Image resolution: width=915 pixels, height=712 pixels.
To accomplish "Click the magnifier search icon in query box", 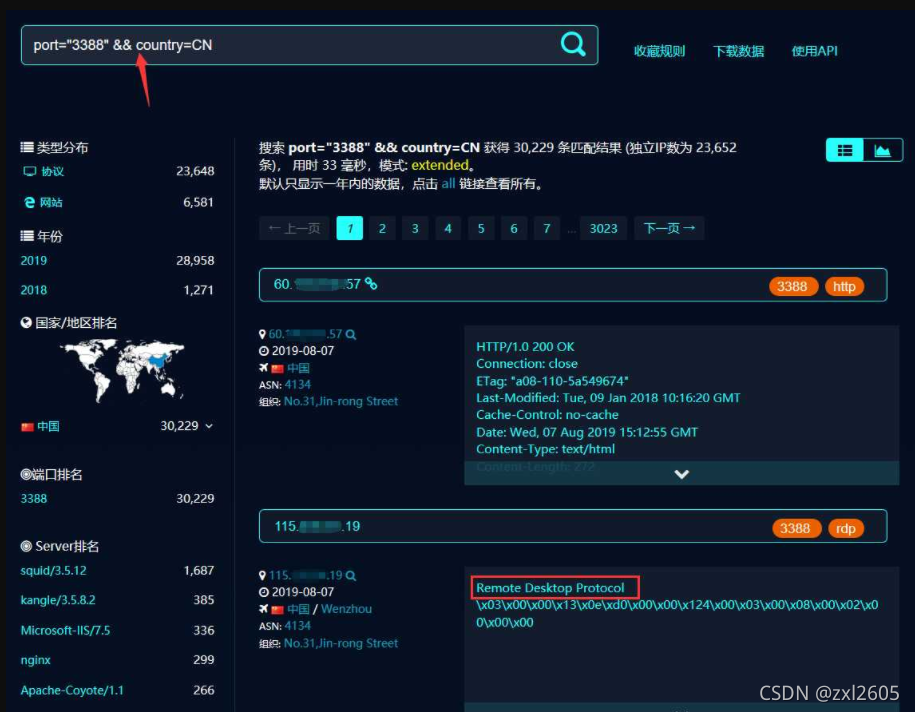I will (x=572, y=44).
